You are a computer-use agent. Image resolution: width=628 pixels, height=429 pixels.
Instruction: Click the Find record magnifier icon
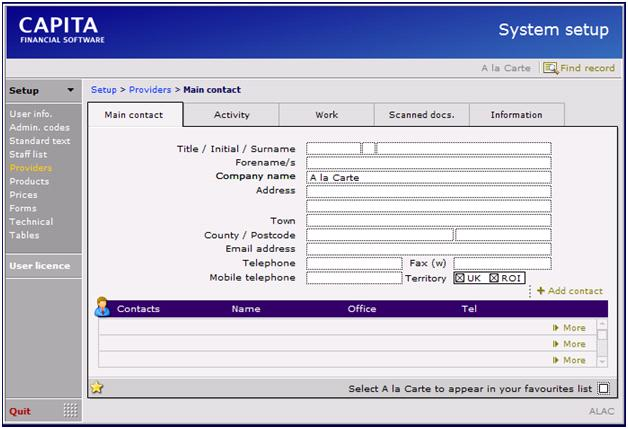550,68
